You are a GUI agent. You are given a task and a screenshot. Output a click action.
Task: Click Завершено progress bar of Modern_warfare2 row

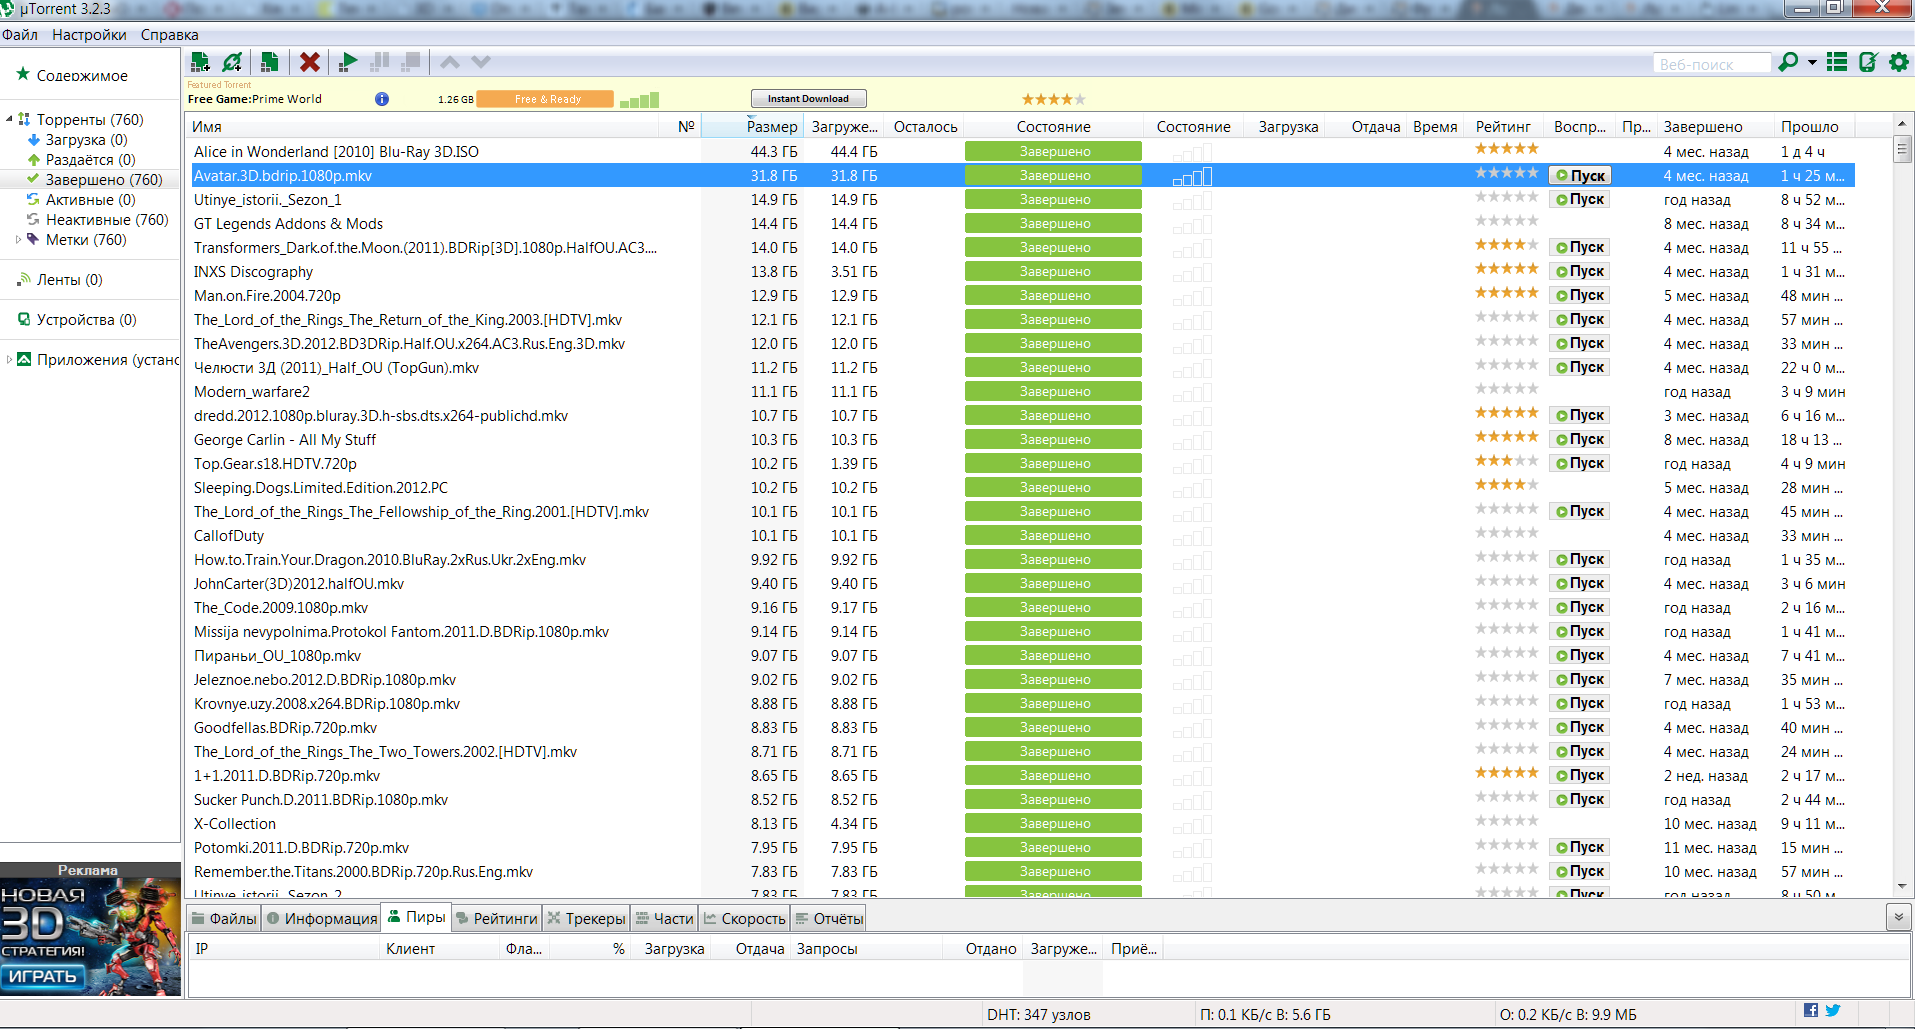click(x=1053, y=392)
